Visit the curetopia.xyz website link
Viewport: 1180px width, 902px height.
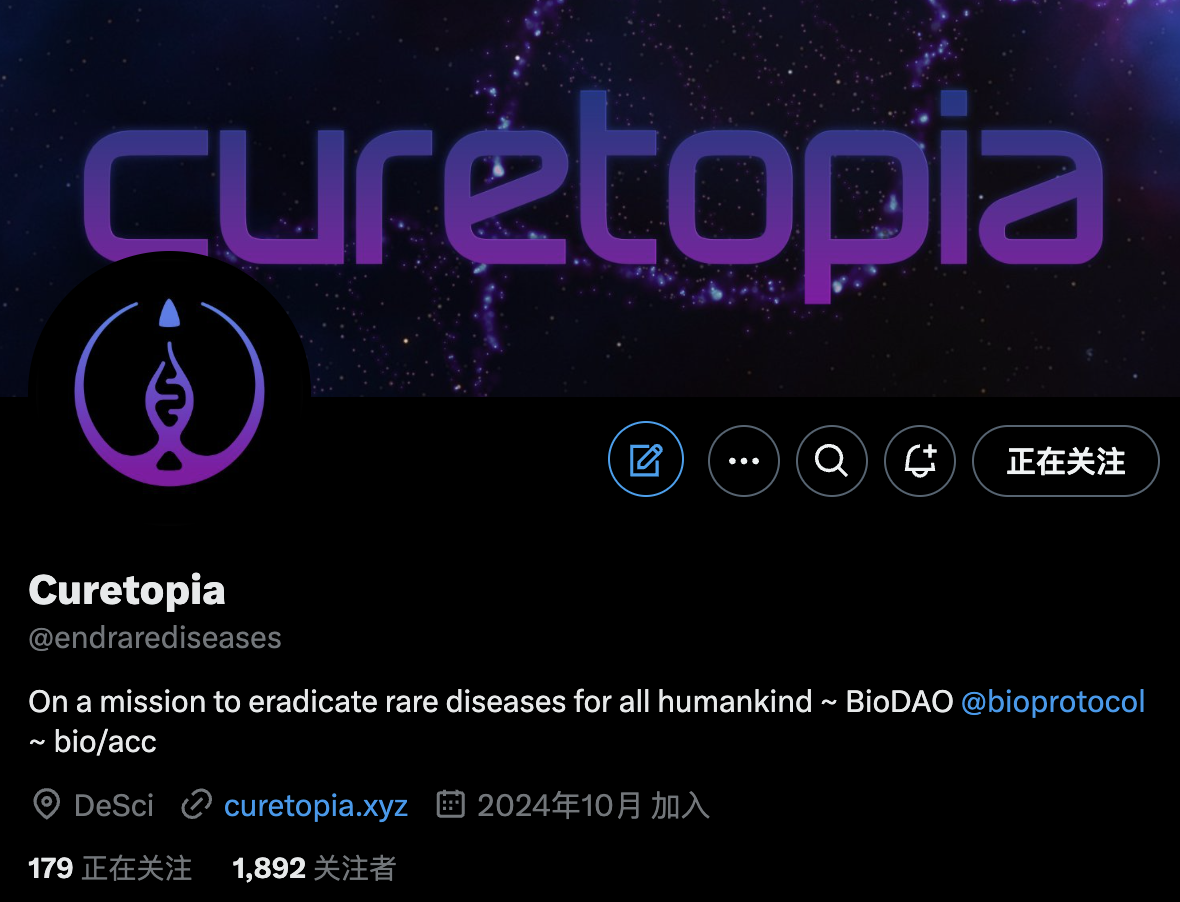(x=316, y=806)
